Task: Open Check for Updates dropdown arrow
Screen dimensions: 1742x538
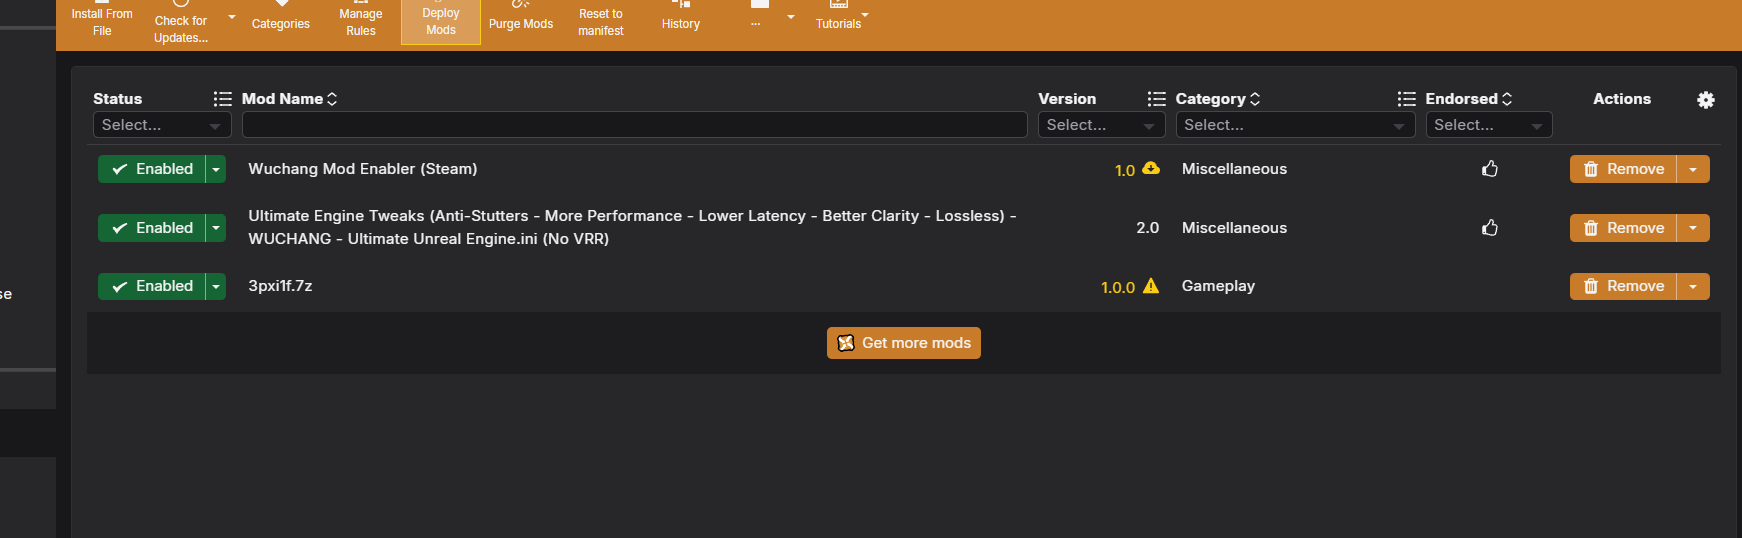Action: (x=232, y=17)
